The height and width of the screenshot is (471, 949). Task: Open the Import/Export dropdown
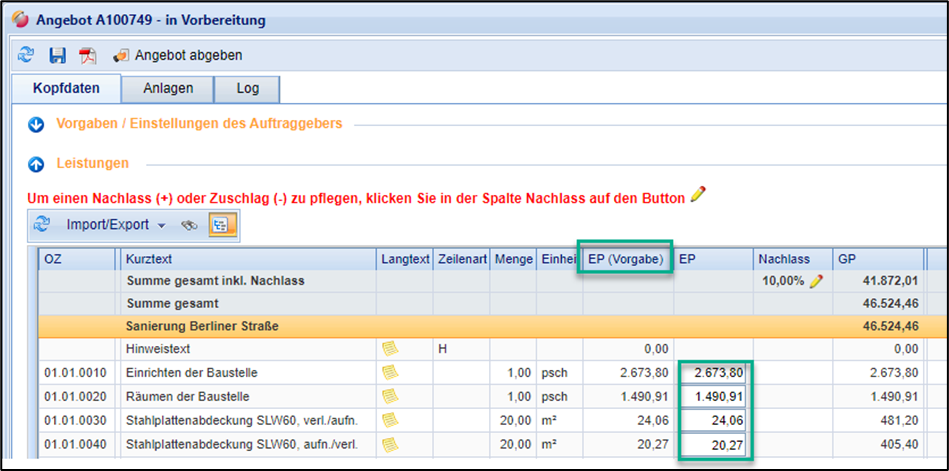116,225
